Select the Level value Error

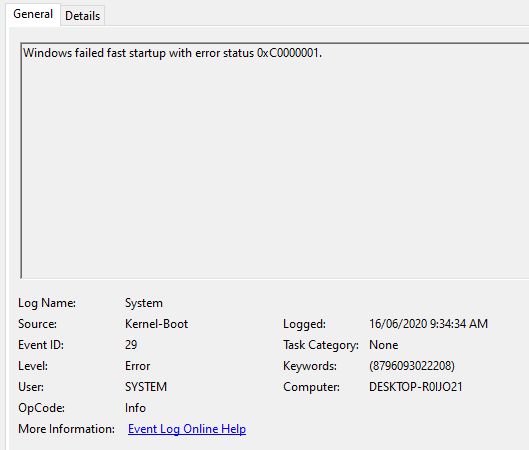[x=137, y=366]
